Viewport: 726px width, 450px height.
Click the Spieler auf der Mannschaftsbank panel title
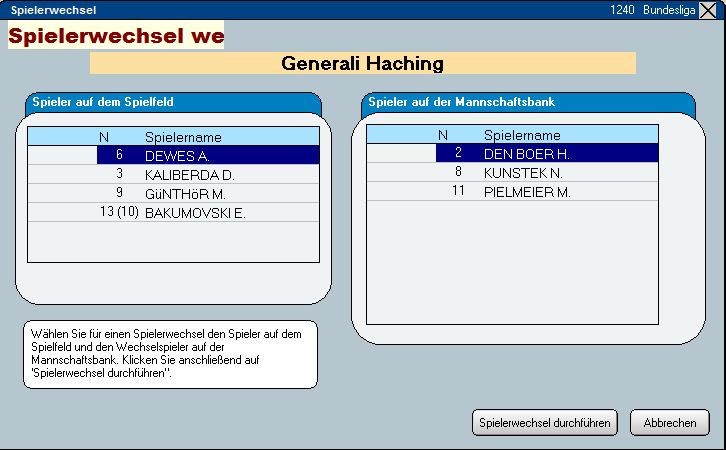[x=461, y=102]
